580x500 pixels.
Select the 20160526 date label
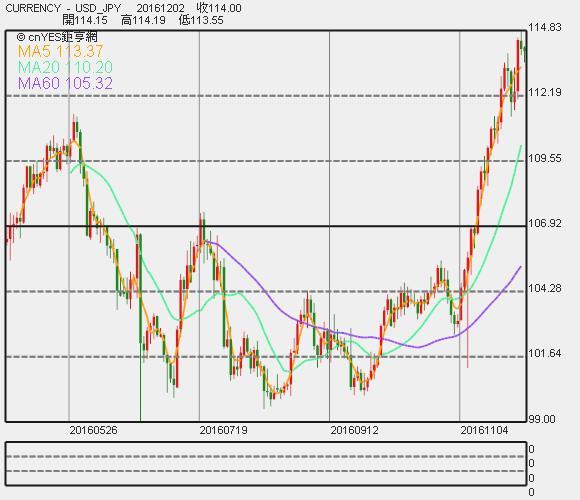tap(93, 430)
